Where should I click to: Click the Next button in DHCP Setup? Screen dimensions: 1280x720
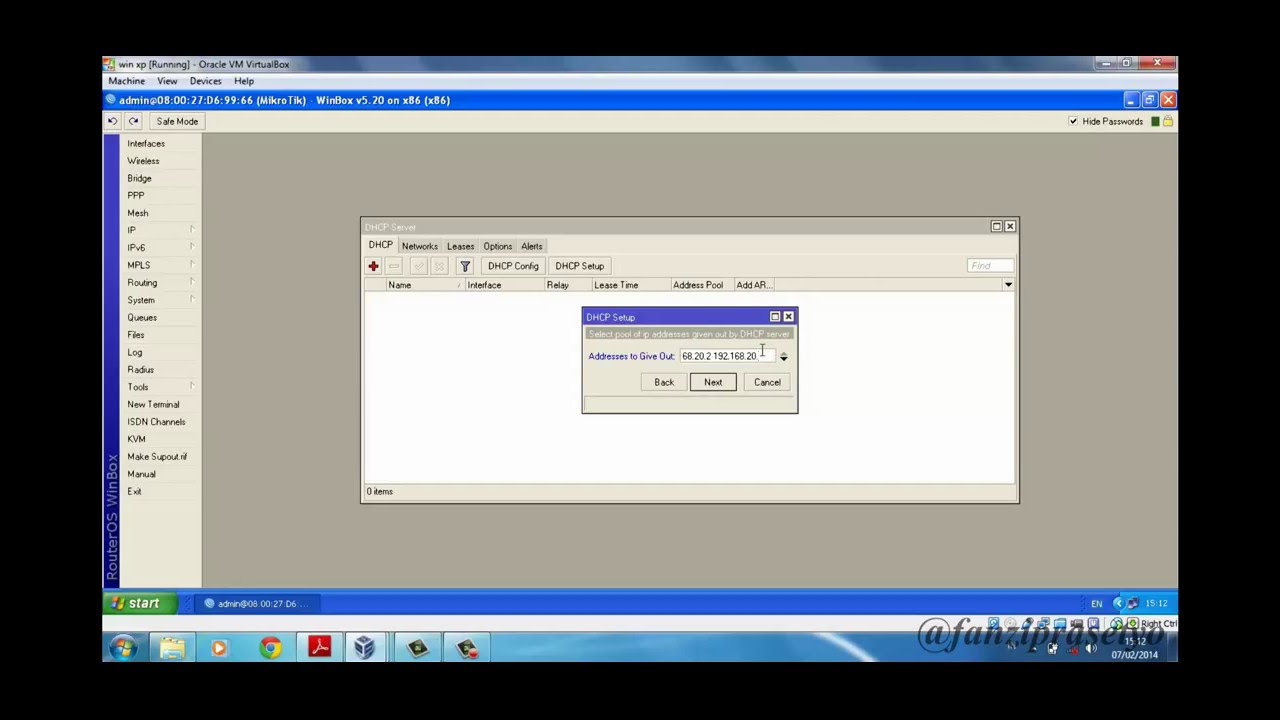tap(713, 382)
